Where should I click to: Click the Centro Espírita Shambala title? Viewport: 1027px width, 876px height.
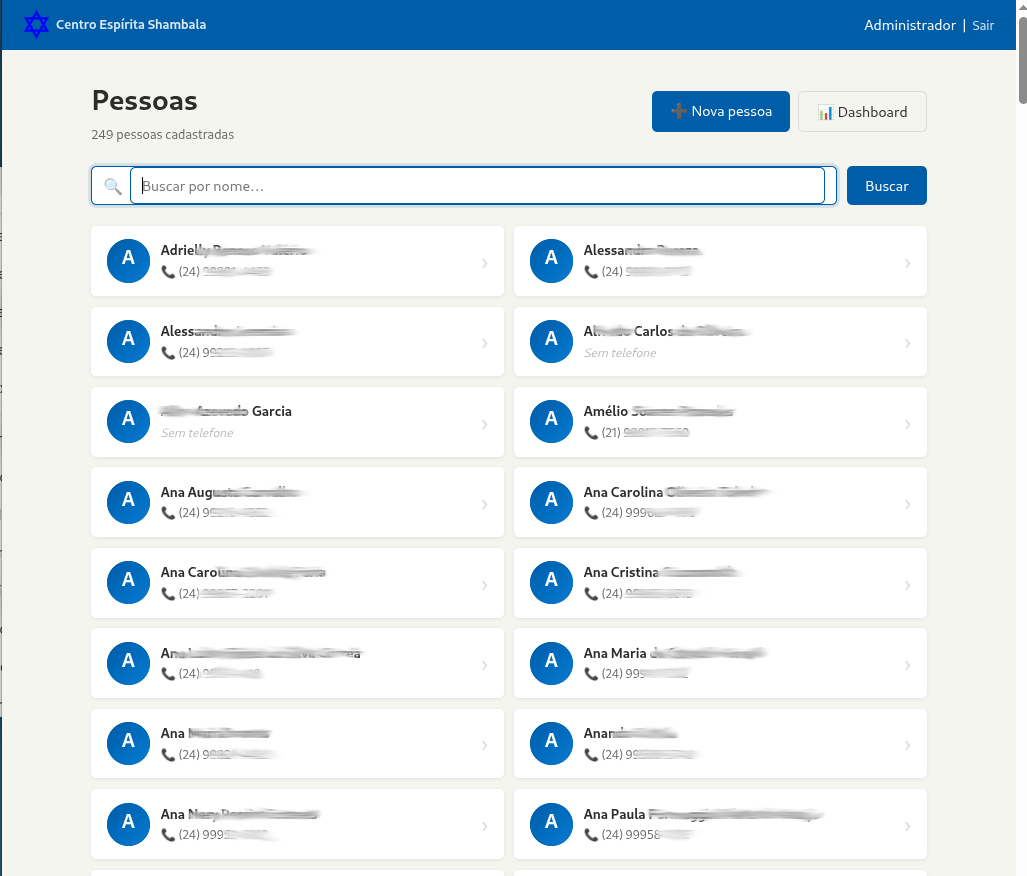(x=131, y=25)
